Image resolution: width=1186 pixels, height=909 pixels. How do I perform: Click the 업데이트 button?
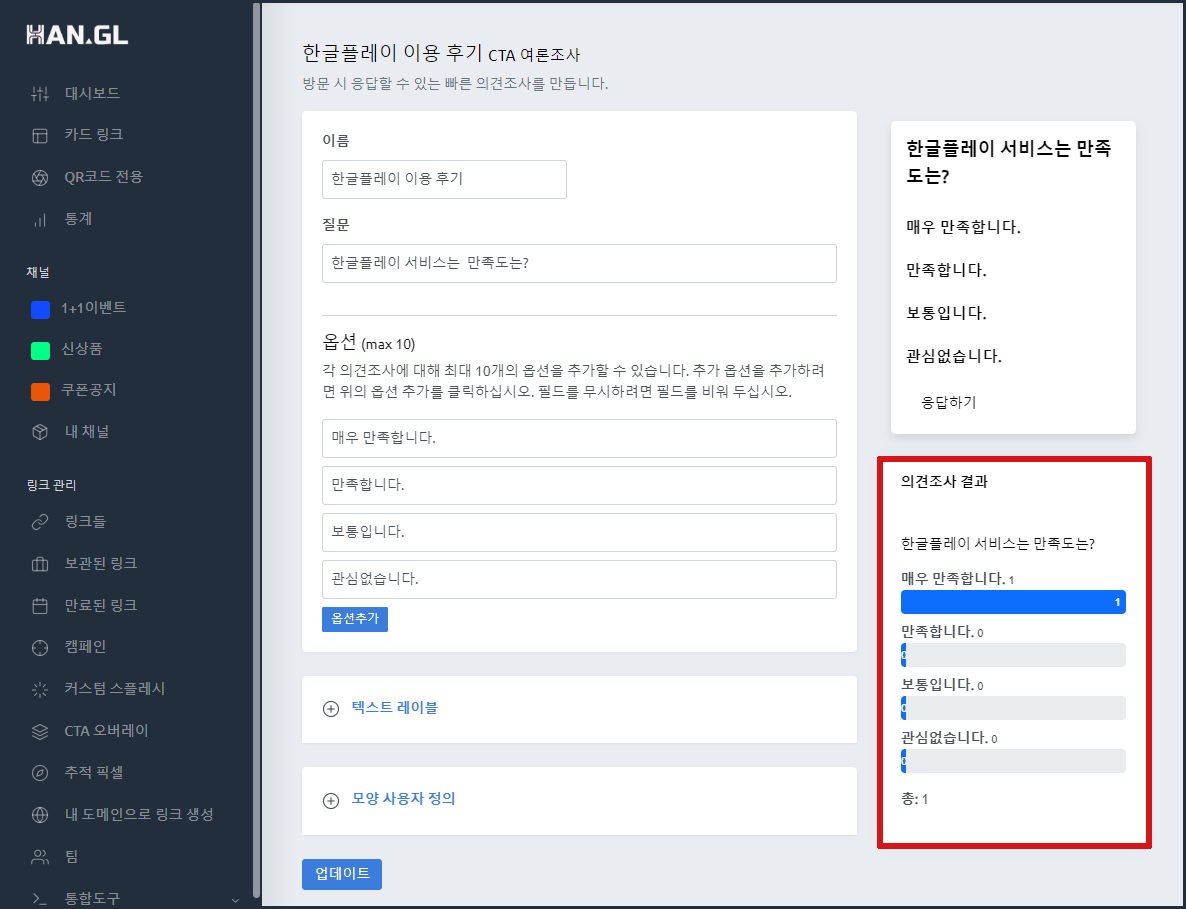[342, 874]
